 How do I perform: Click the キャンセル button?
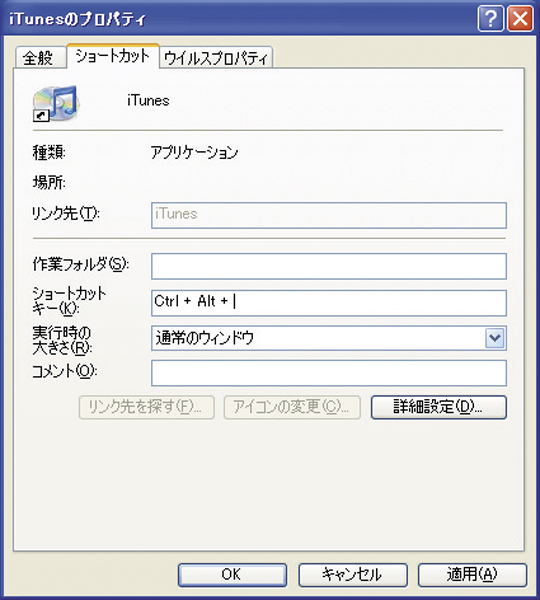(353, 575)
